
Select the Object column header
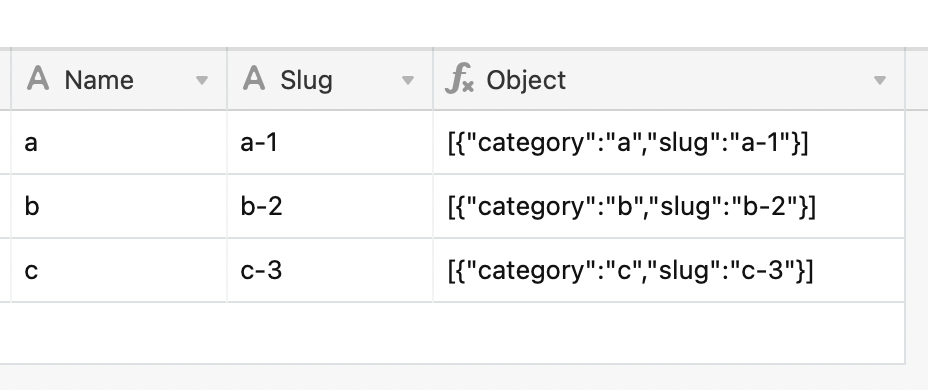[x=669, y=79]
